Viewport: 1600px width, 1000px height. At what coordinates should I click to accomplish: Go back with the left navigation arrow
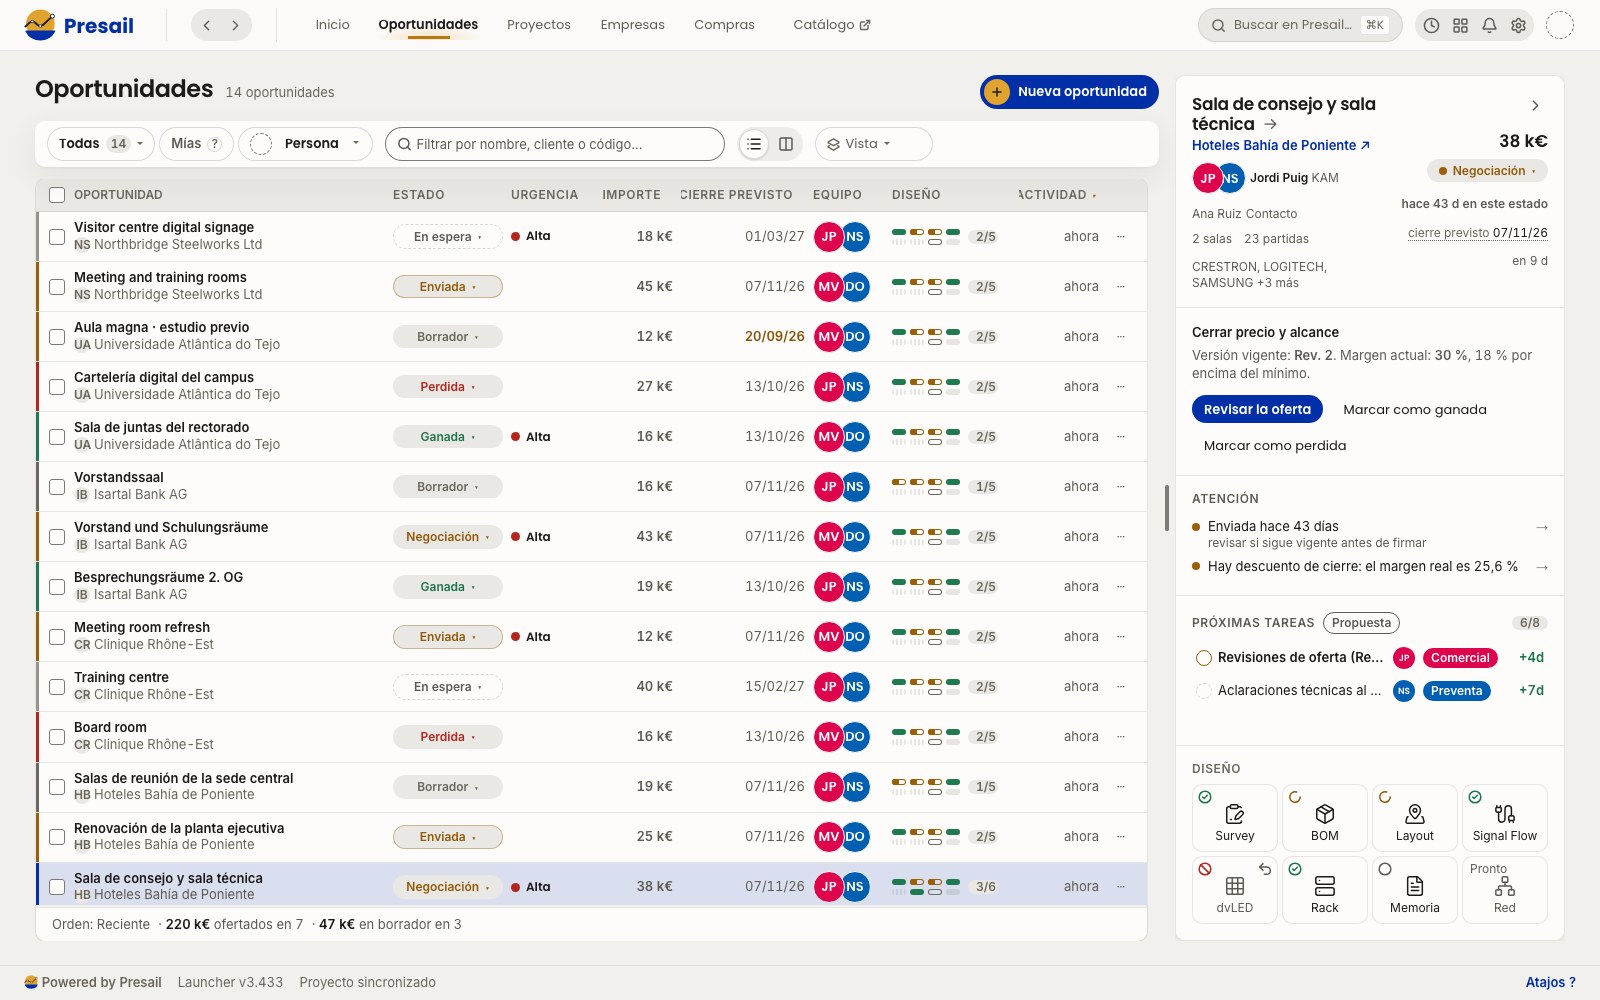[x=207, y=25]
